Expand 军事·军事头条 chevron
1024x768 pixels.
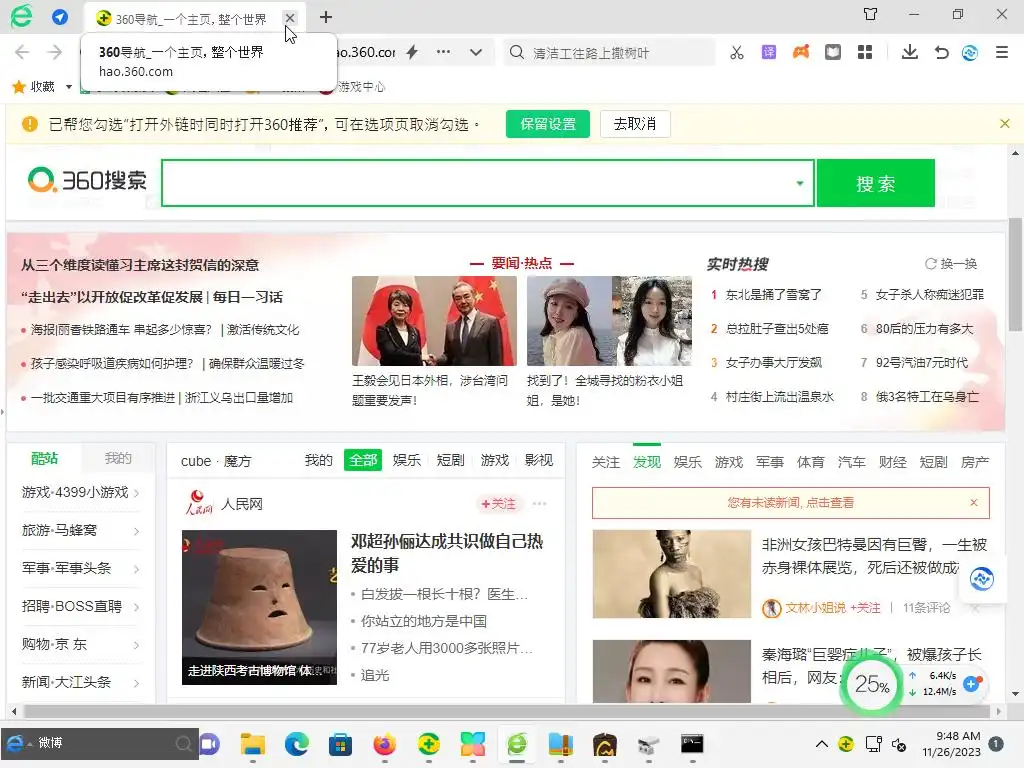pyautogui.click(x=136, y=569)
